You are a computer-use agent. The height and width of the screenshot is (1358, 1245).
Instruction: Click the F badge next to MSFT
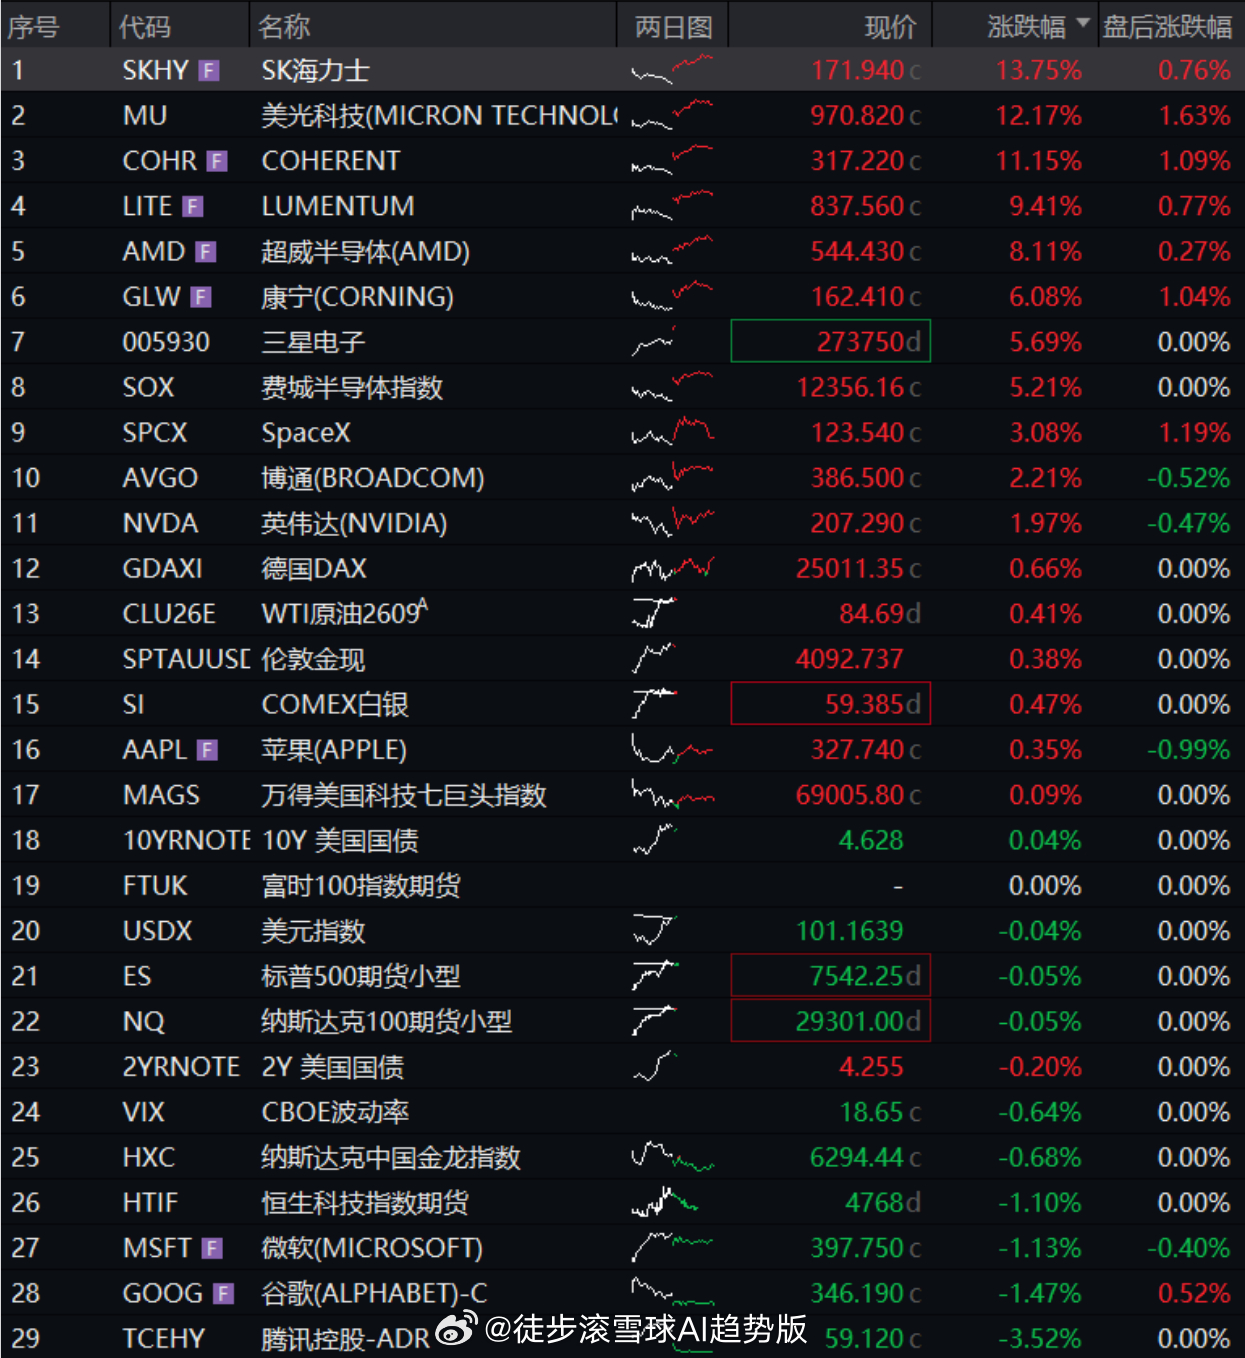tap(211, 1248)
